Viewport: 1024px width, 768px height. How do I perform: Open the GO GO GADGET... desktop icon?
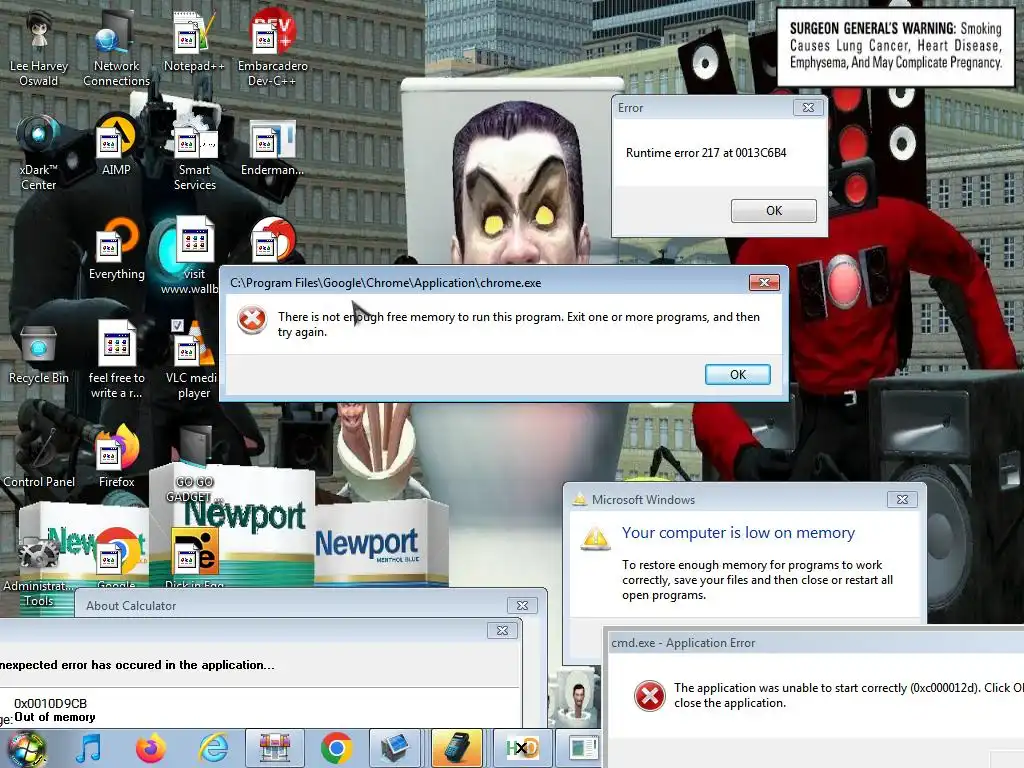point(194,464)
